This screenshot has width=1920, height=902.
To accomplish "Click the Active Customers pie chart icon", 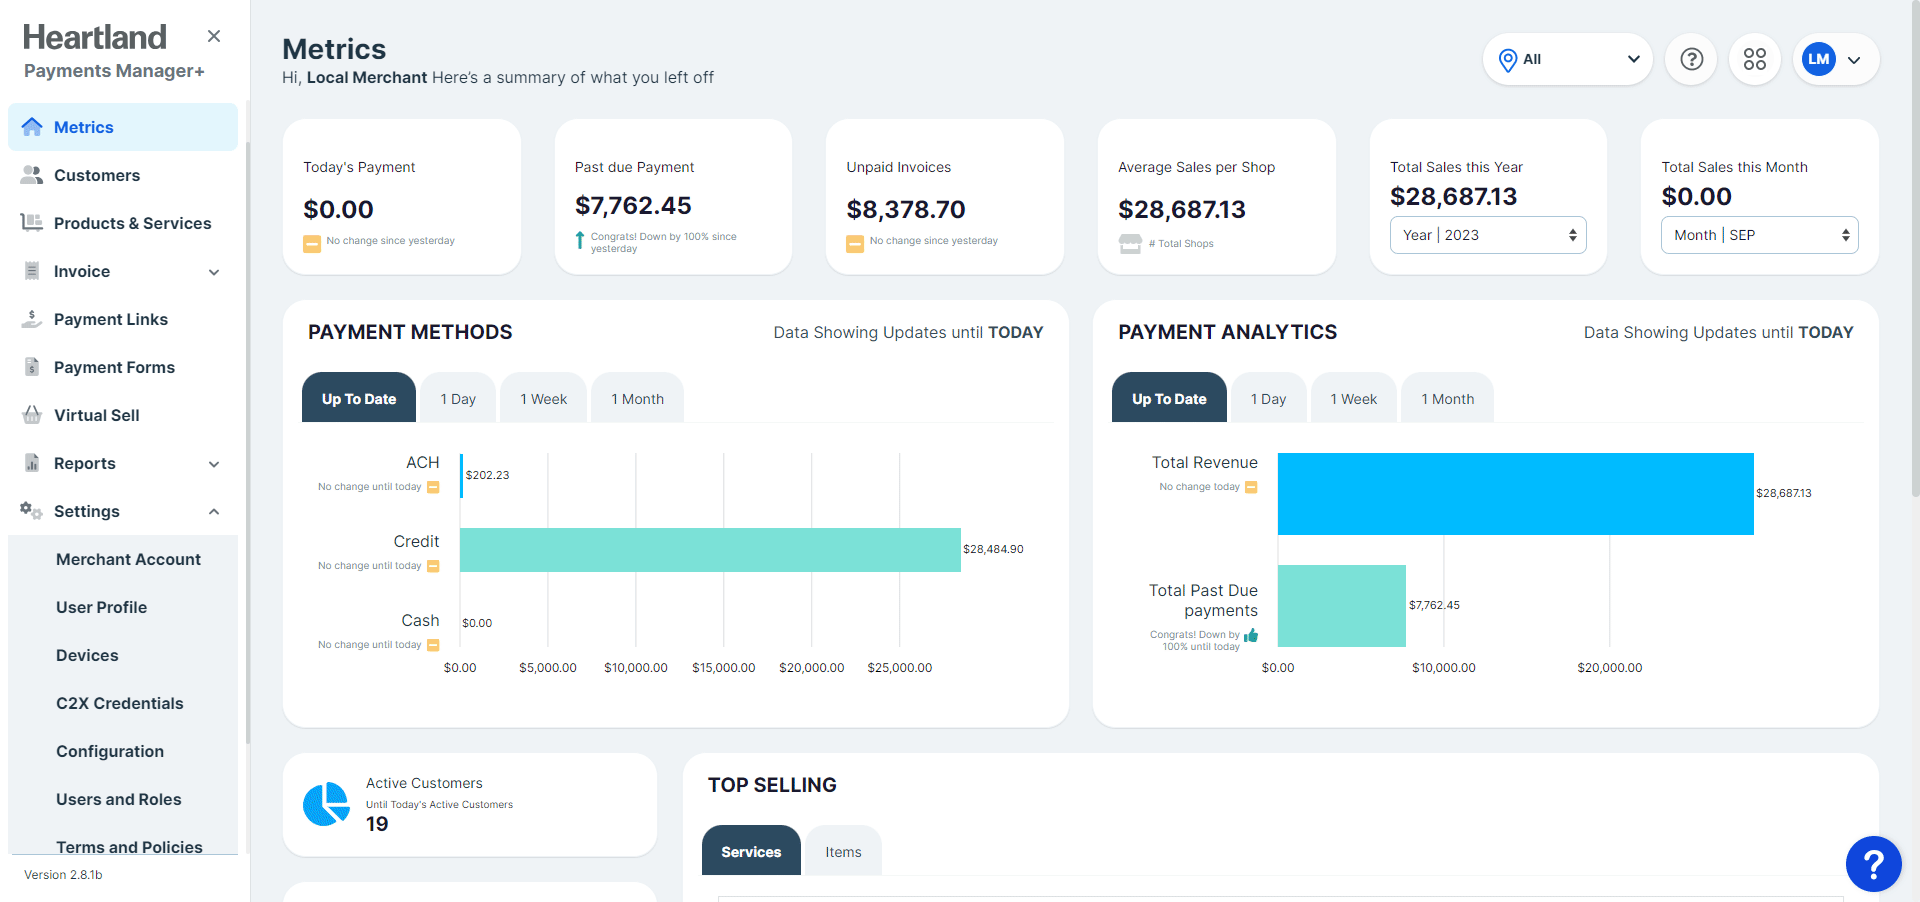I will 326,804.
